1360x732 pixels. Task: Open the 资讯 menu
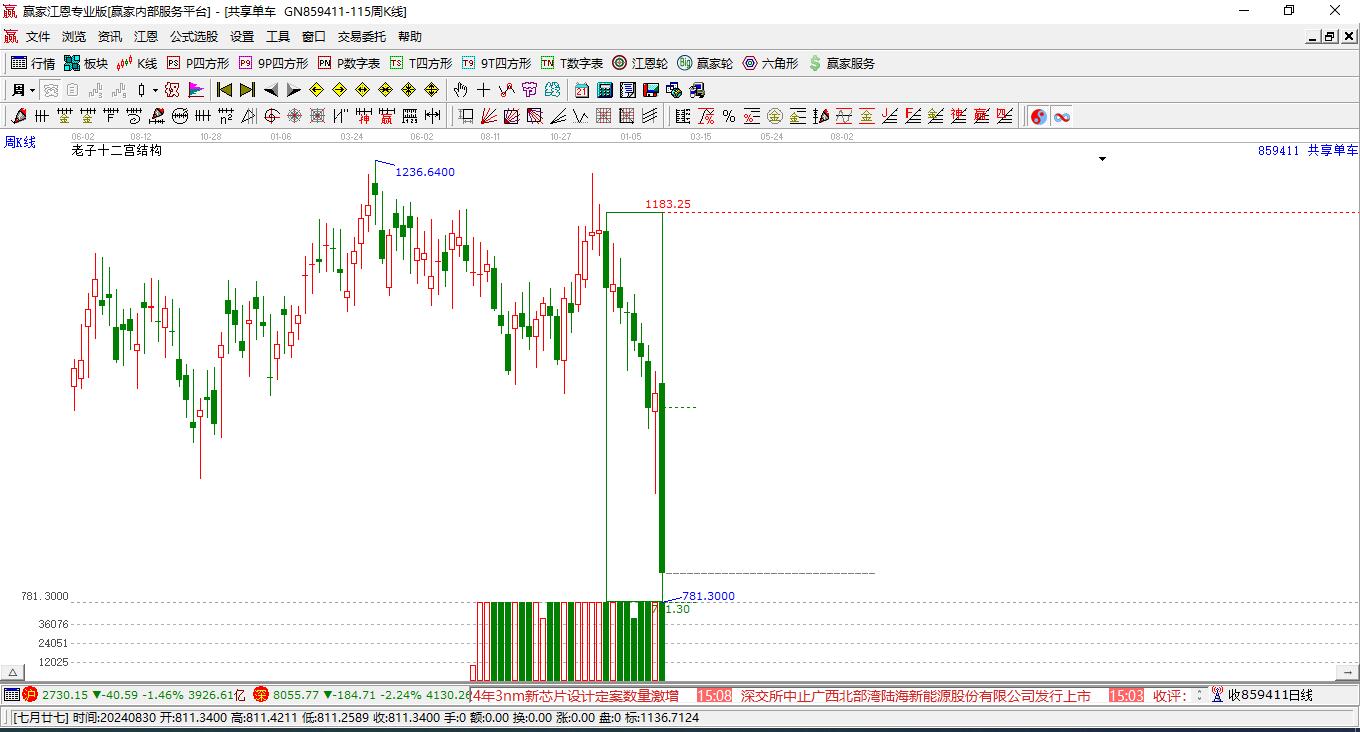[110, 36]
